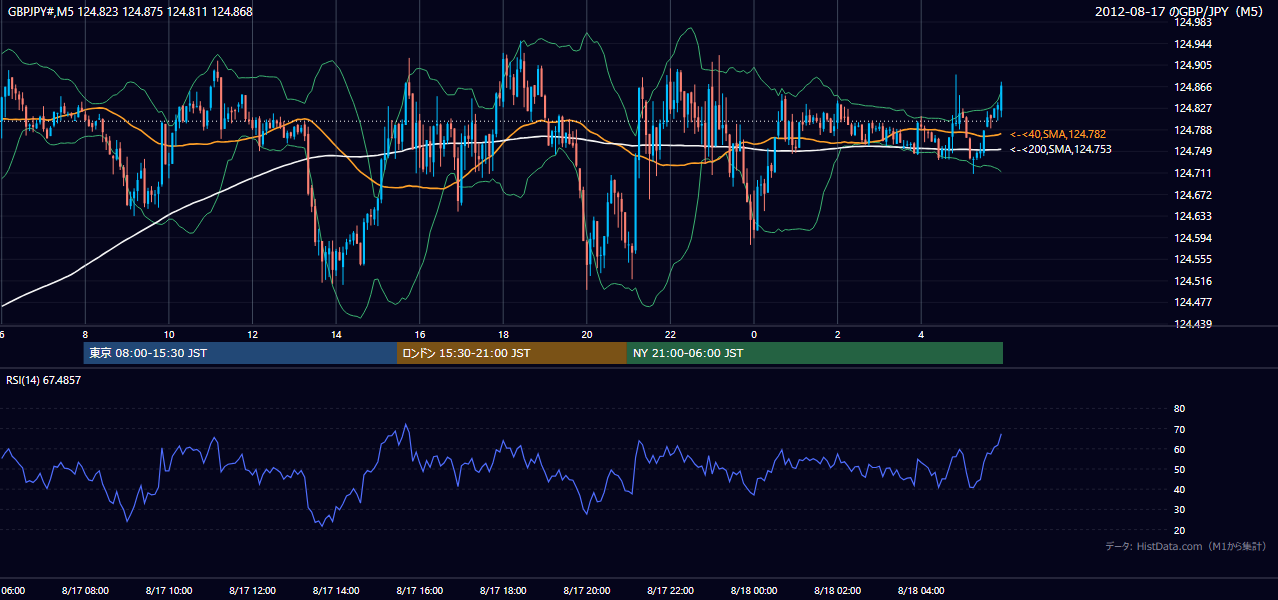Viewport: 1278px width, 600px height.
Task: Click RSI axis level 40
Action: click(x=1179, y=489)
